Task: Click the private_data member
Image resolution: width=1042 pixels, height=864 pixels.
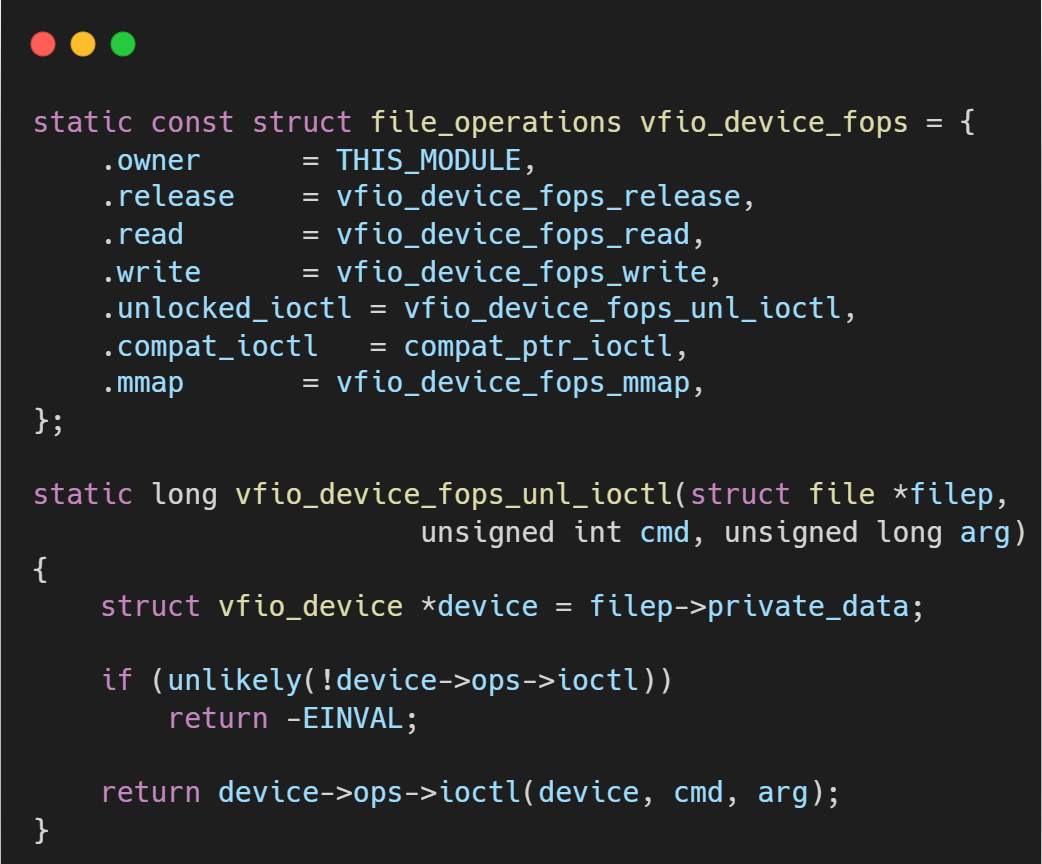Action: coord(809,607)
